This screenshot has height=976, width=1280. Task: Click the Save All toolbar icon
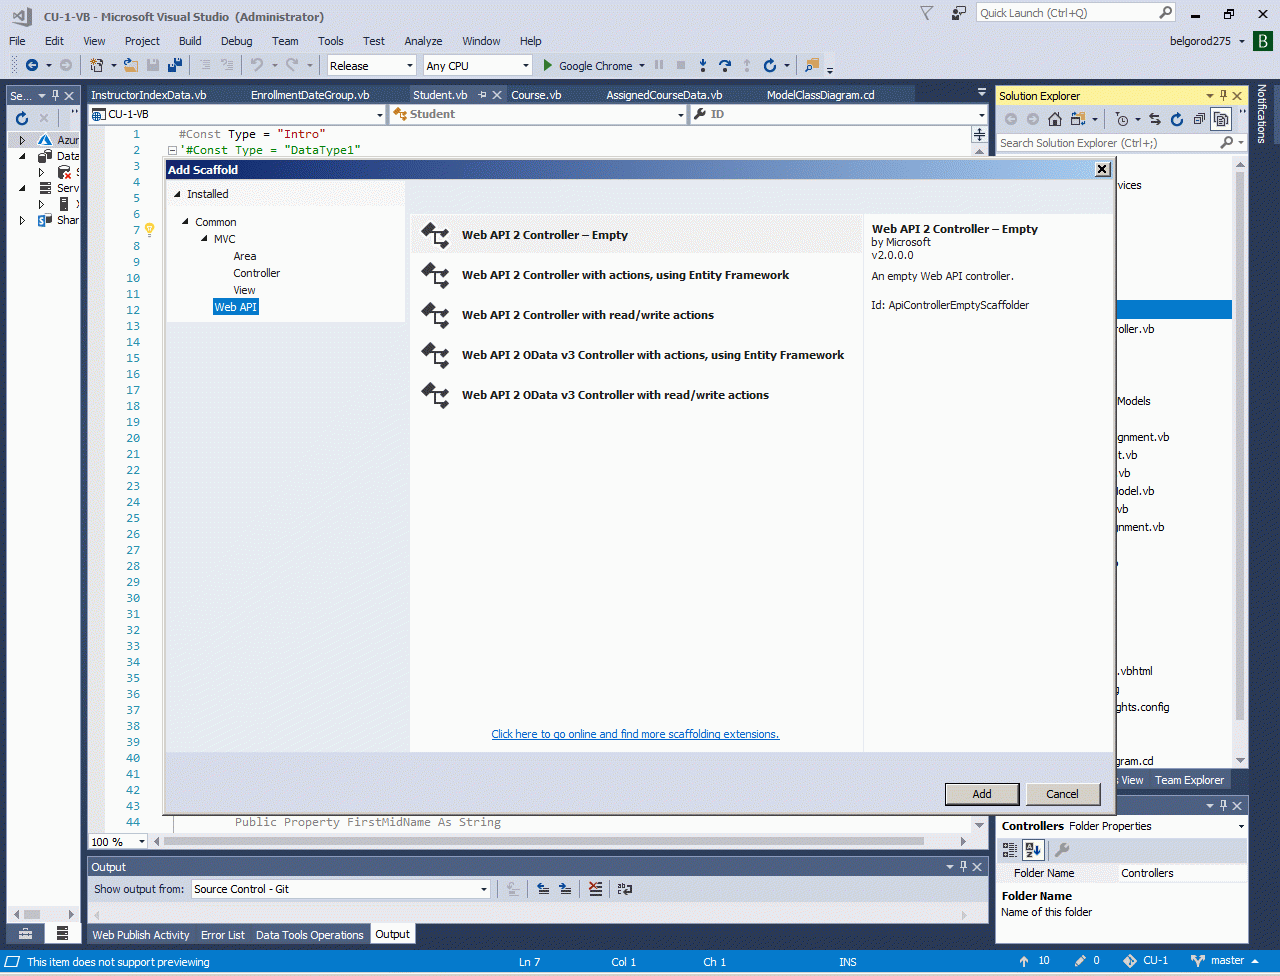(x=174, y=65)
